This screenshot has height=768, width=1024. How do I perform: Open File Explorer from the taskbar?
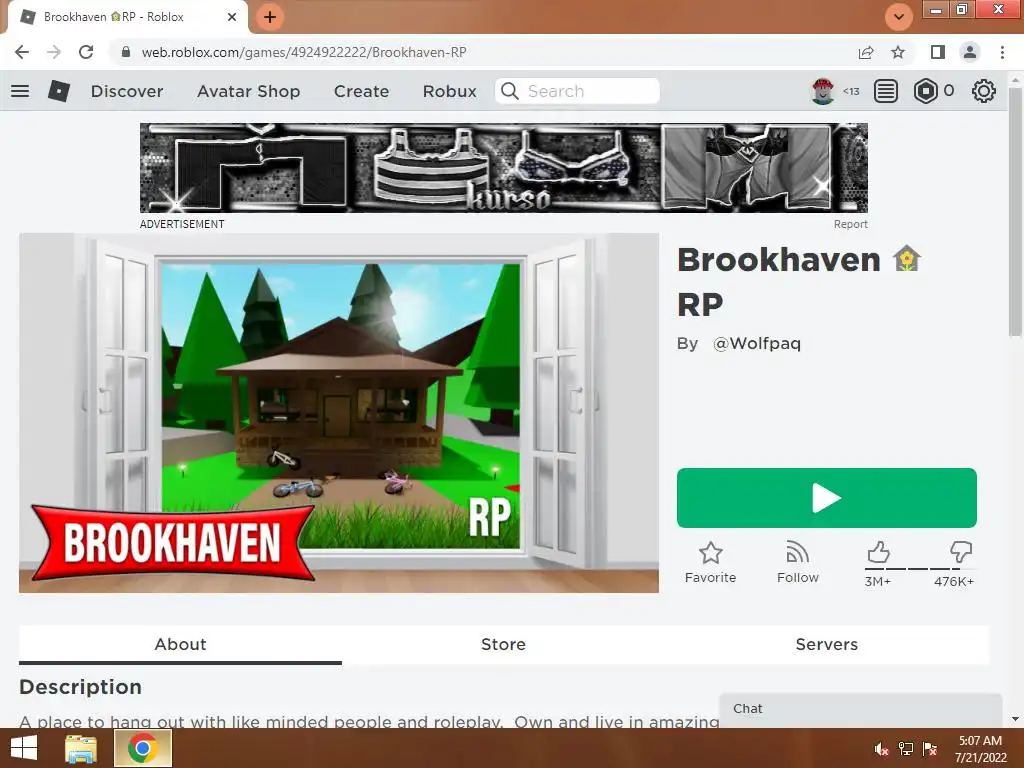click(81, 748)
